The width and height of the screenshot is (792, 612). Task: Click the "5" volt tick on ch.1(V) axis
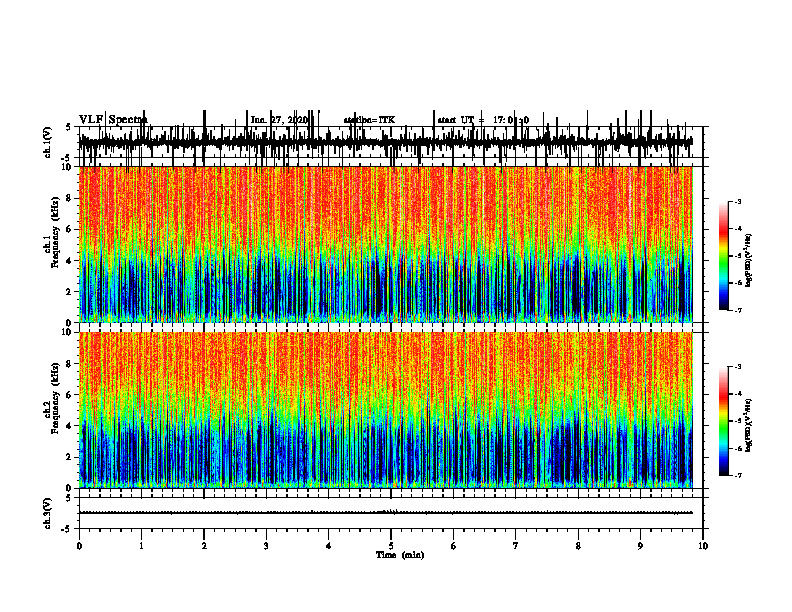click(68, 128)
